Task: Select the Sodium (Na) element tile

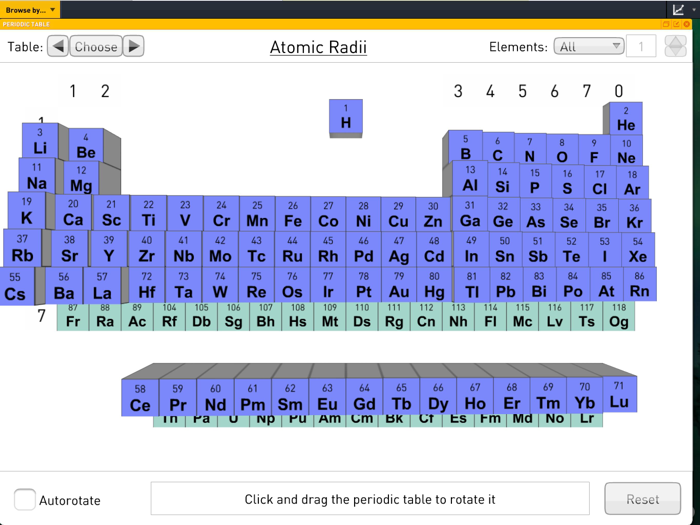Action: (37, 175)
